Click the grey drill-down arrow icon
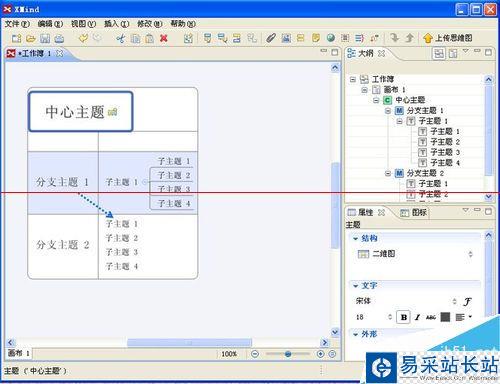This screenshot has width=500, height=384. (x=395, y=38)
